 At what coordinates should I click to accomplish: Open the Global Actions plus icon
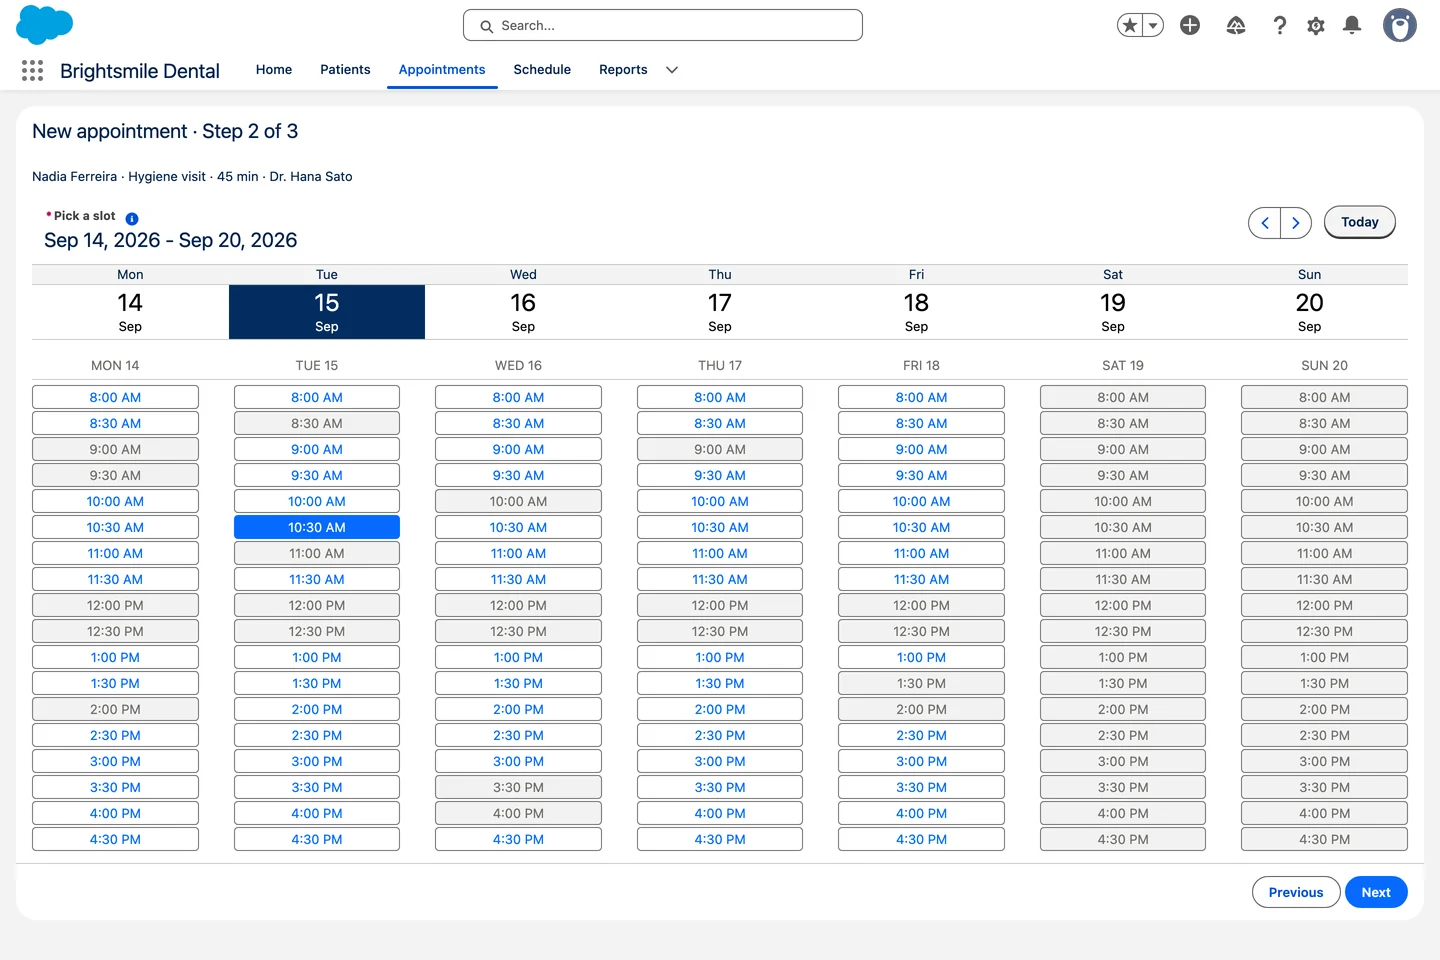(x=1190, y=26)
